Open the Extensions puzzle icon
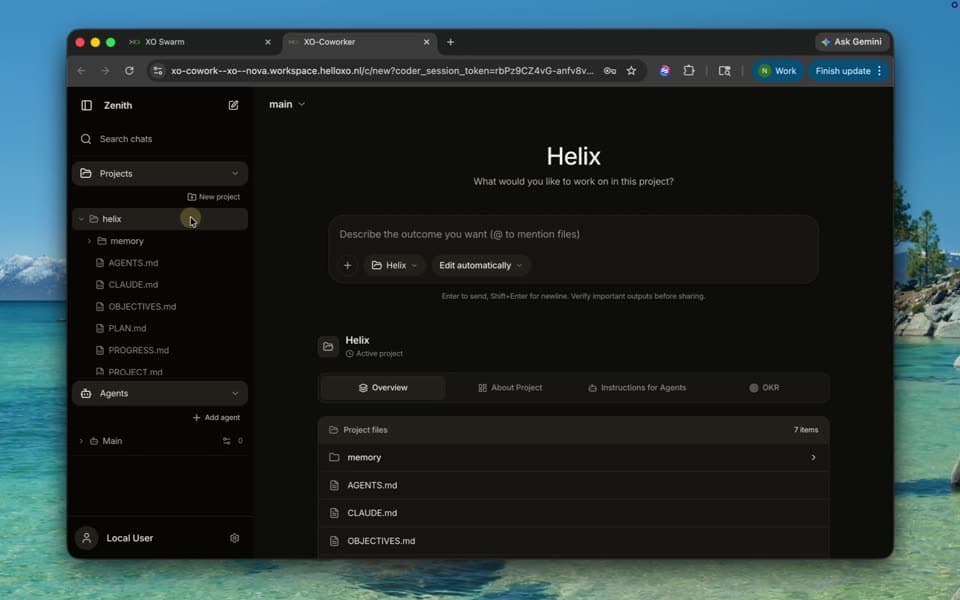The width and height of the screenshot is (960, 600). (x=689, y=71)
